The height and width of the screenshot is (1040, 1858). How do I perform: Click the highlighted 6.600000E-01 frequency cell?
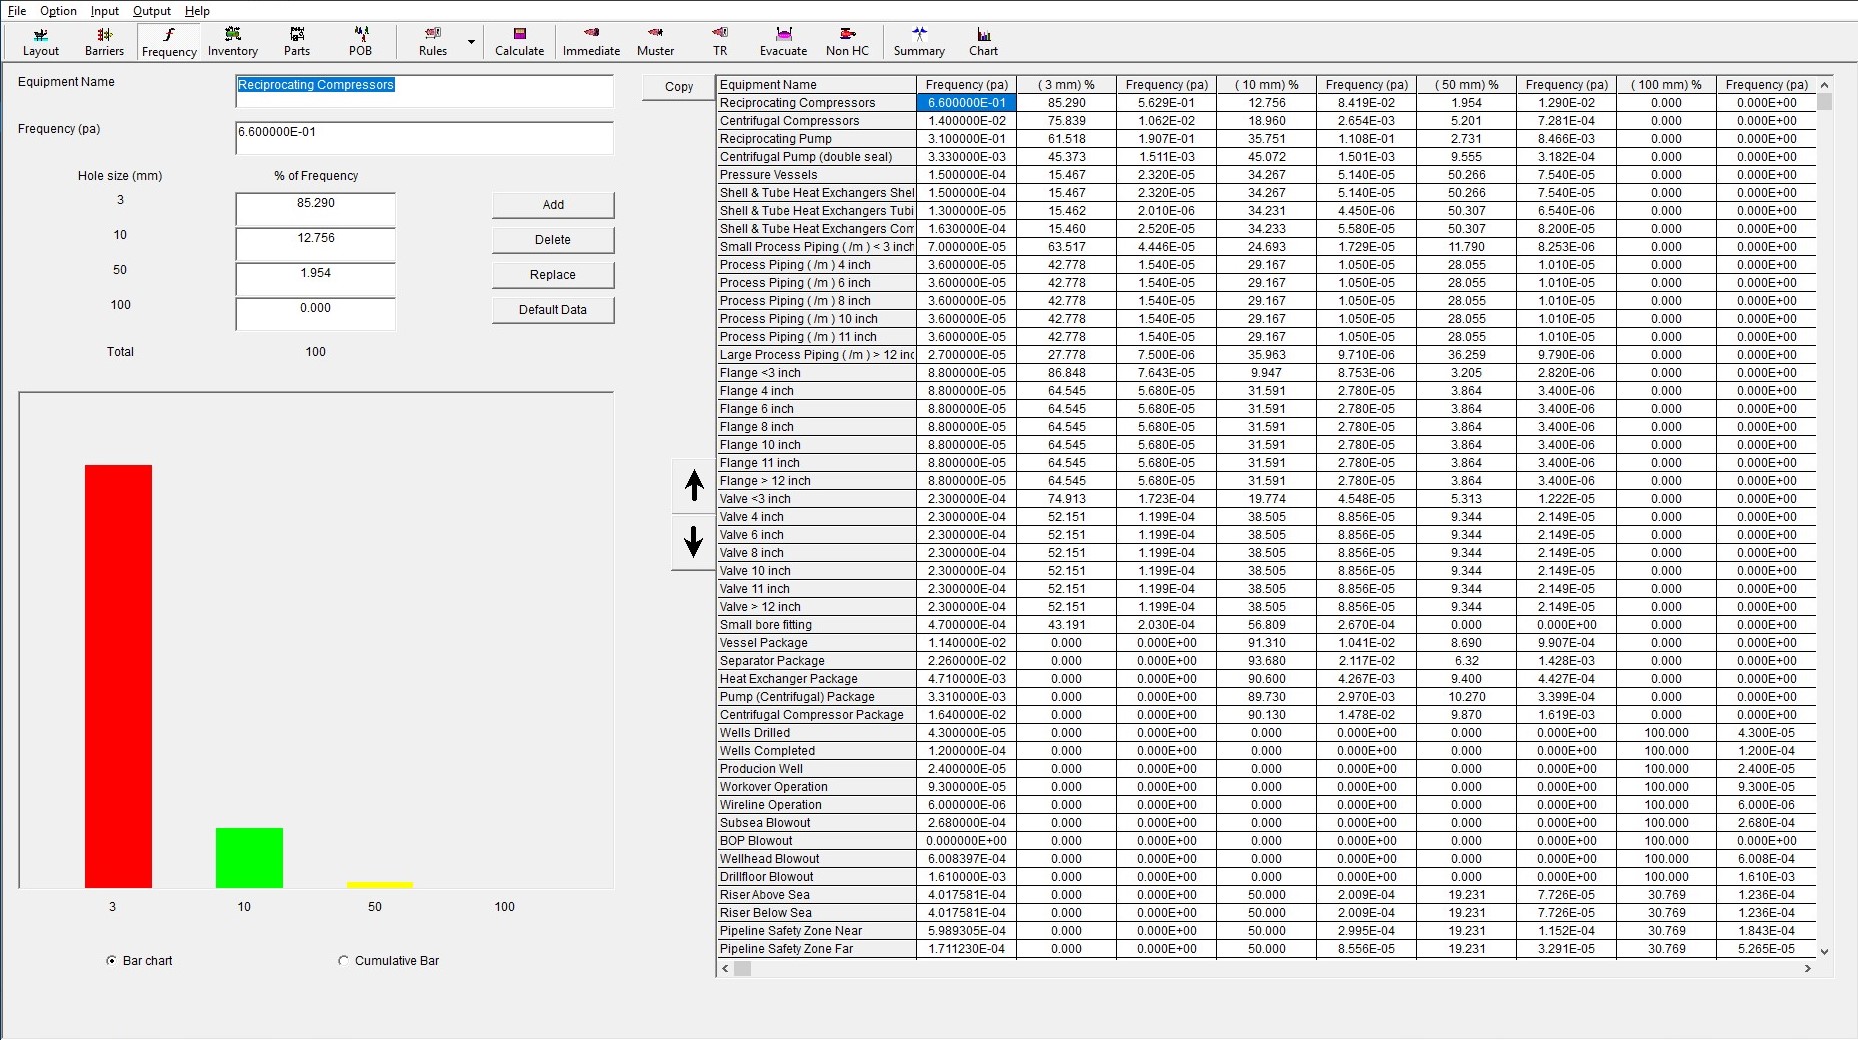coord(967,103)
